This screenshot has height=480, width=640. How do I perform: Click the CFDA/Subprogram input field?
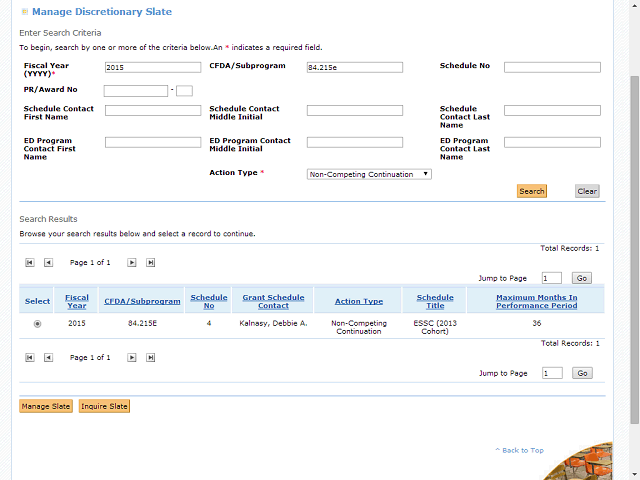[355, 67]
